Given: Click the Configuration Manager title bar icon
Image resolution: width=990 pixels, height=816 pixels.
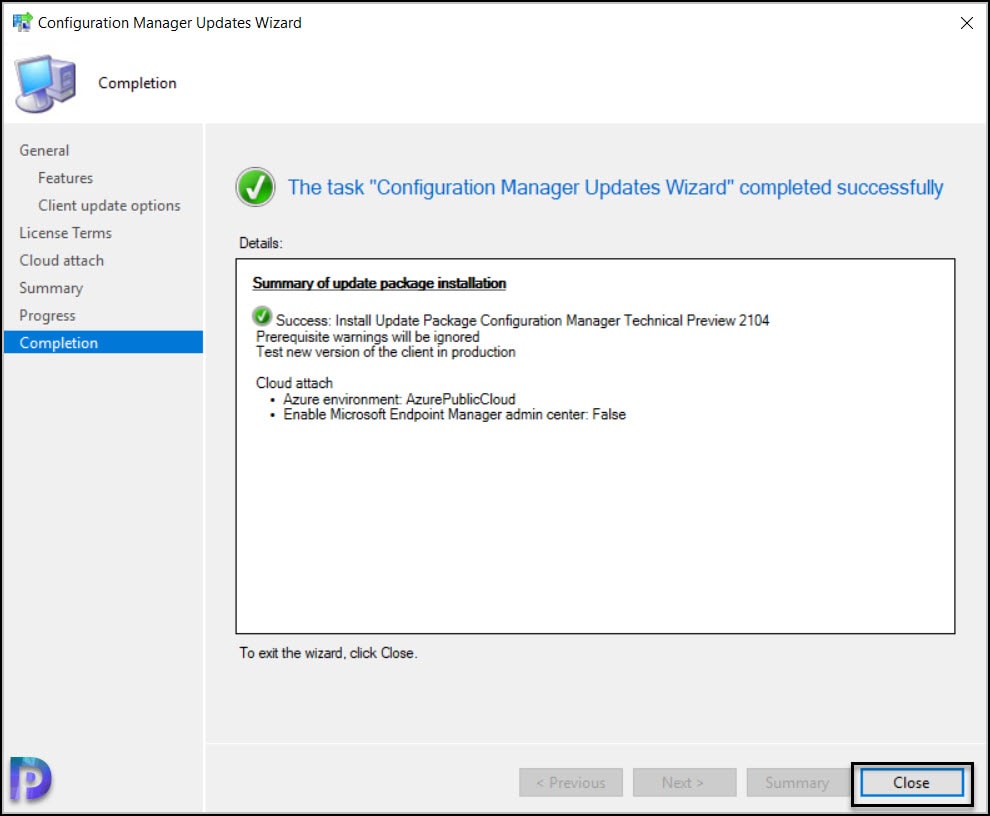Looking at the screenshot, I should pyautogui.click(x=22, y=22).
